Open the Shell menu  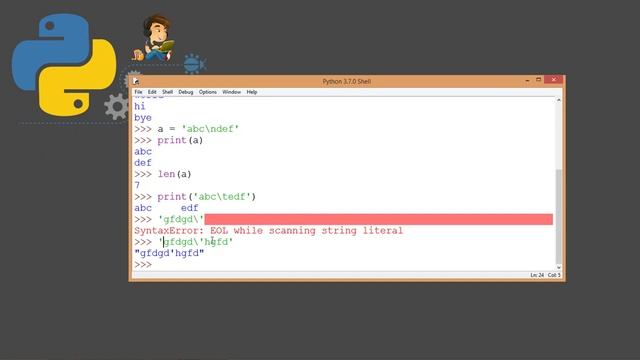click(x=167, y=92)
